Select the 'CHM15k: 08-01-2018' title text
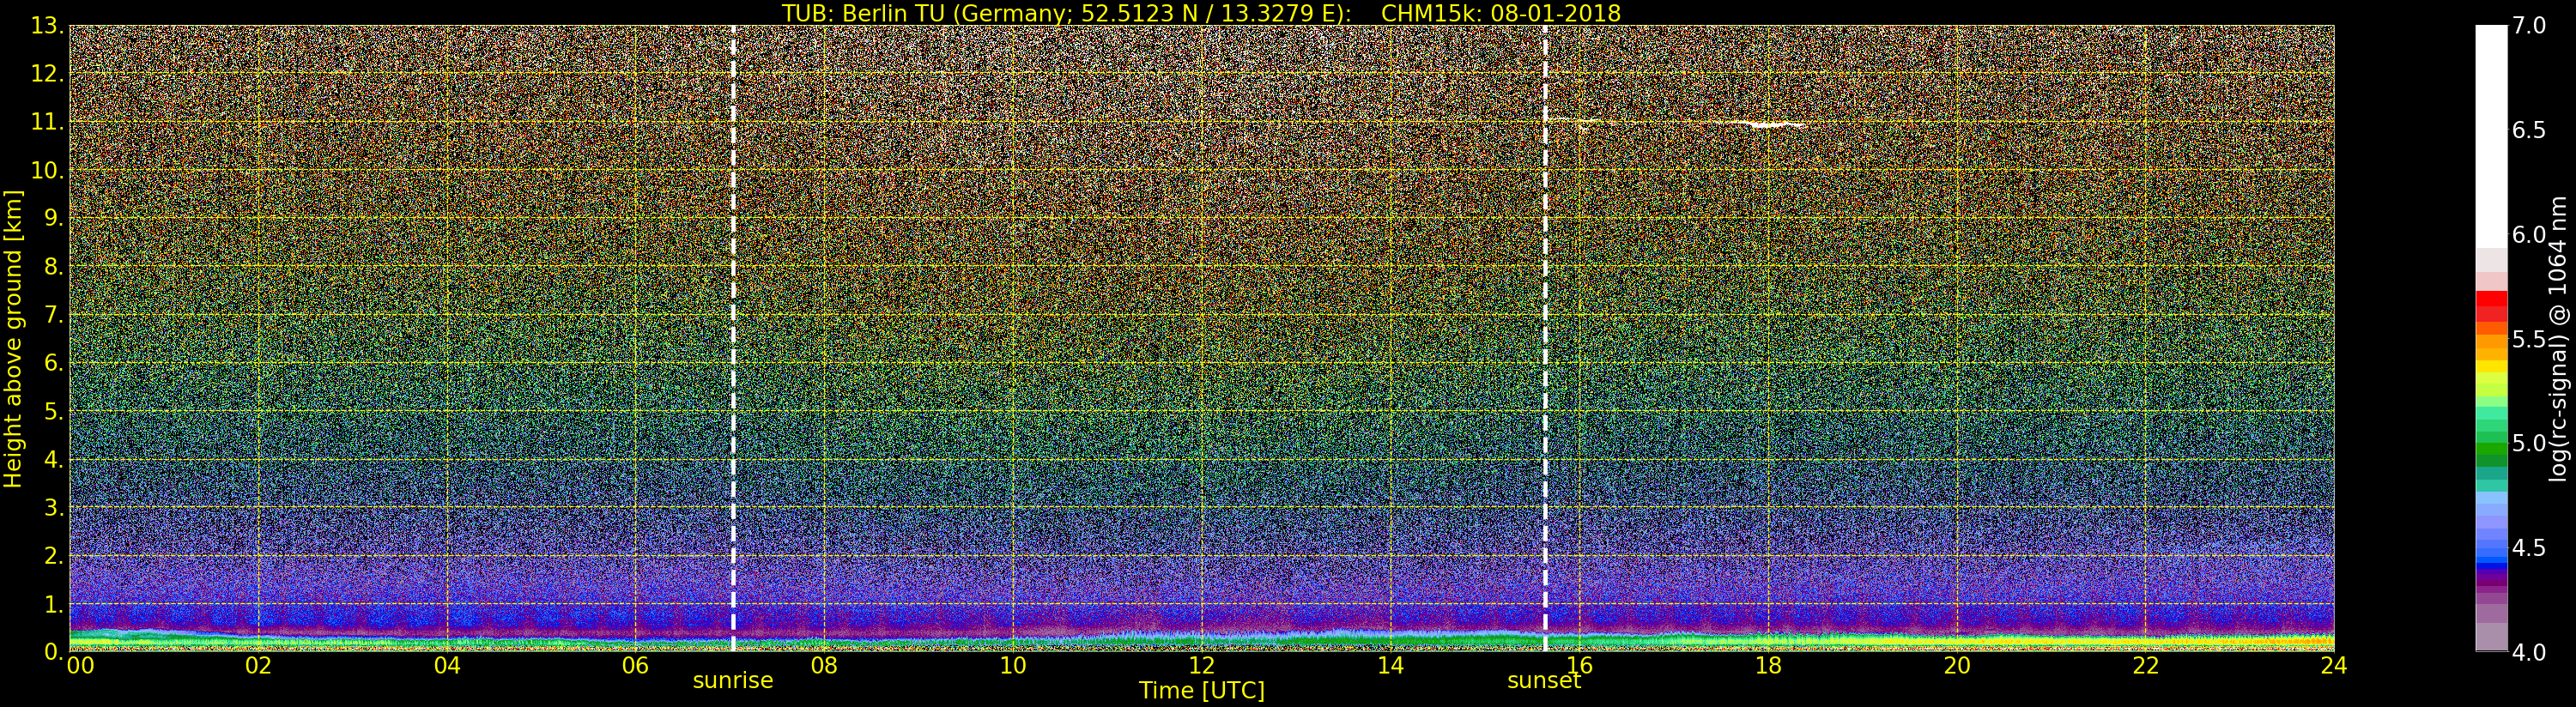Viewport: 2576px width, 707px height. 1500,13
